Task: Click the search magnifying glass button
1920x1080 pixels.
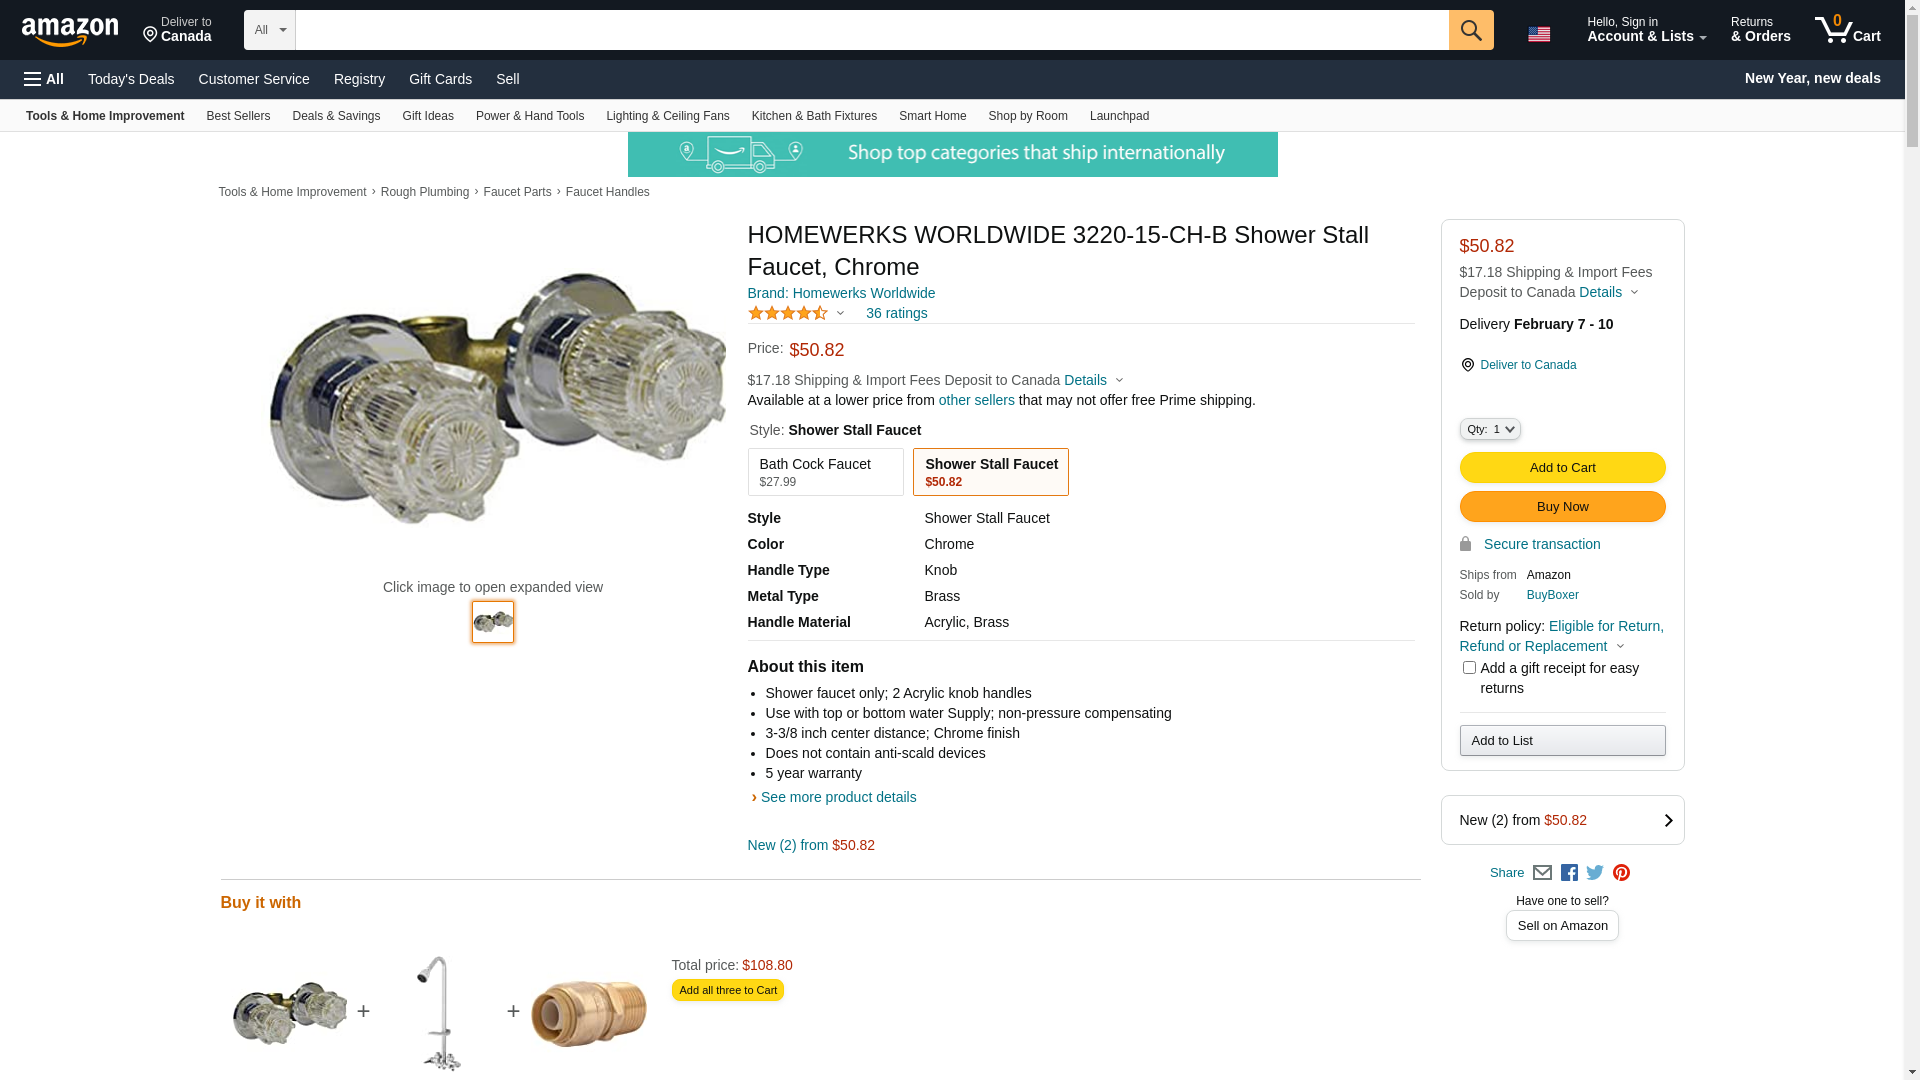Action: [1470, 30]
